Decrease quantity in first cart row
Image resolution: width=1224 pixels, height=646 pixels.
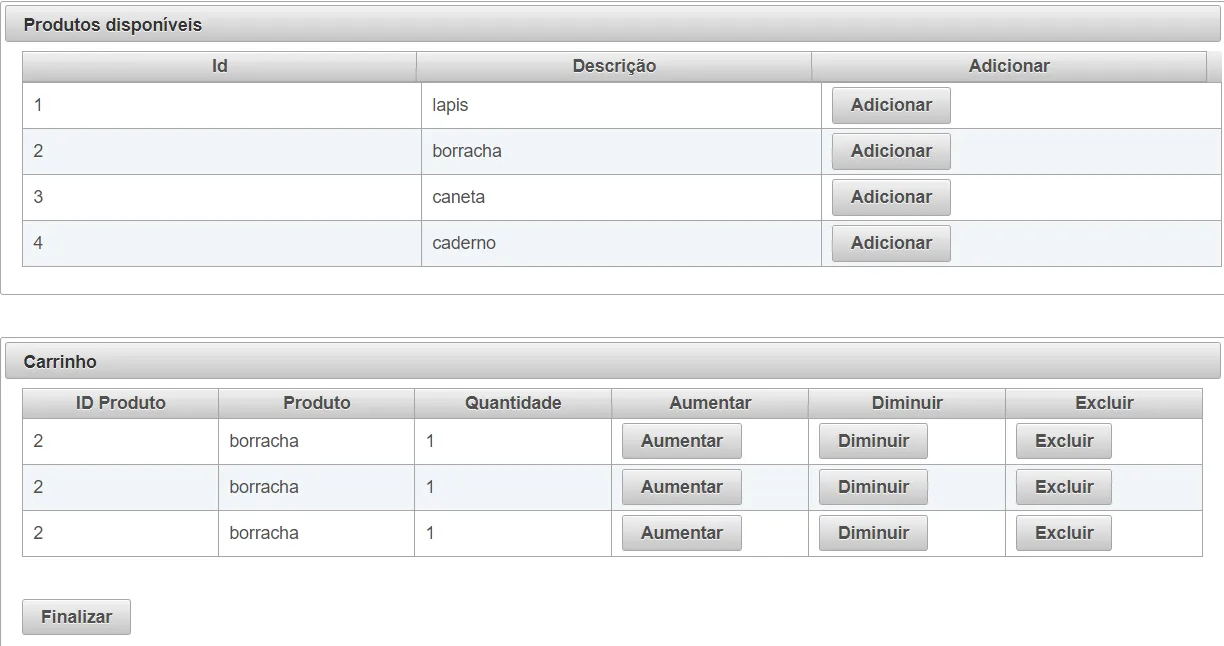(873, 441)
